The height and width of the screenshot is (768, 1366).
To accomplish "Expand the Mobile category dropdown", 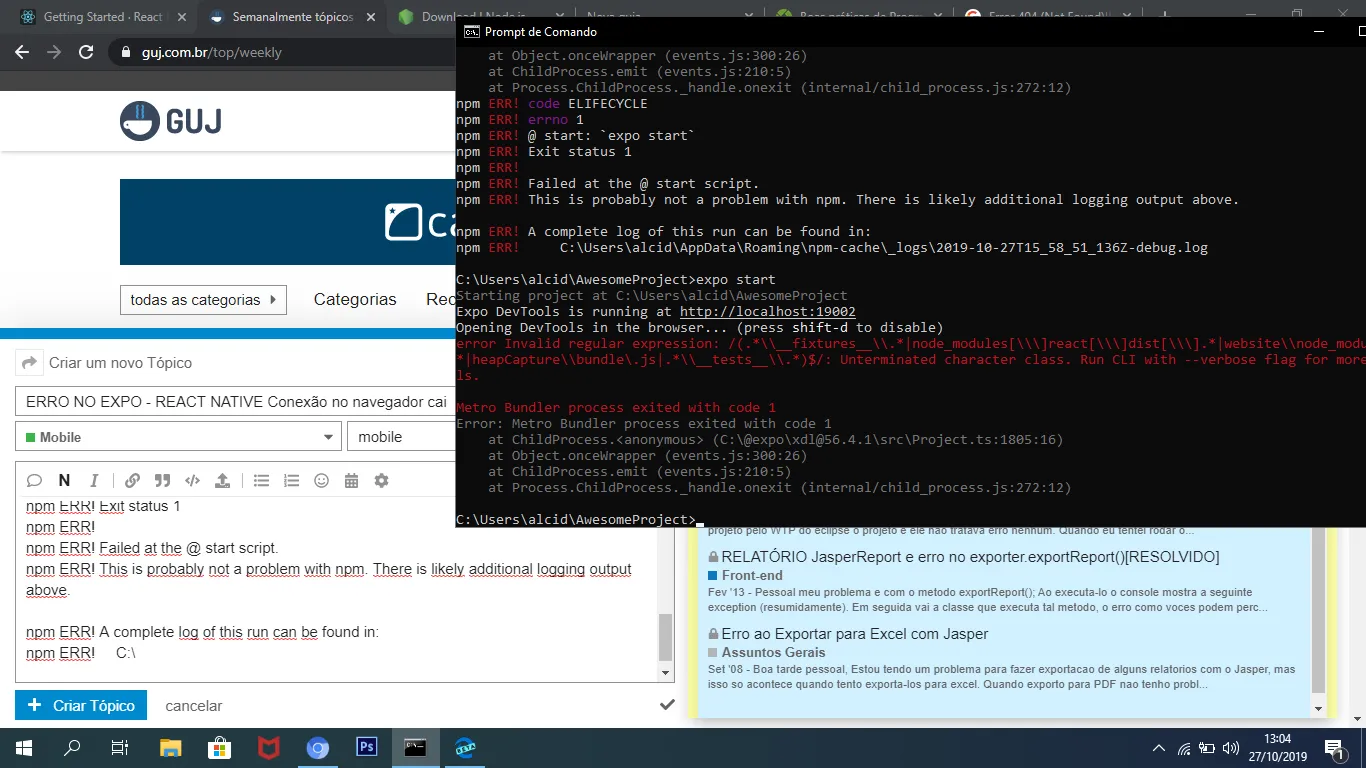I will [178, 437].
